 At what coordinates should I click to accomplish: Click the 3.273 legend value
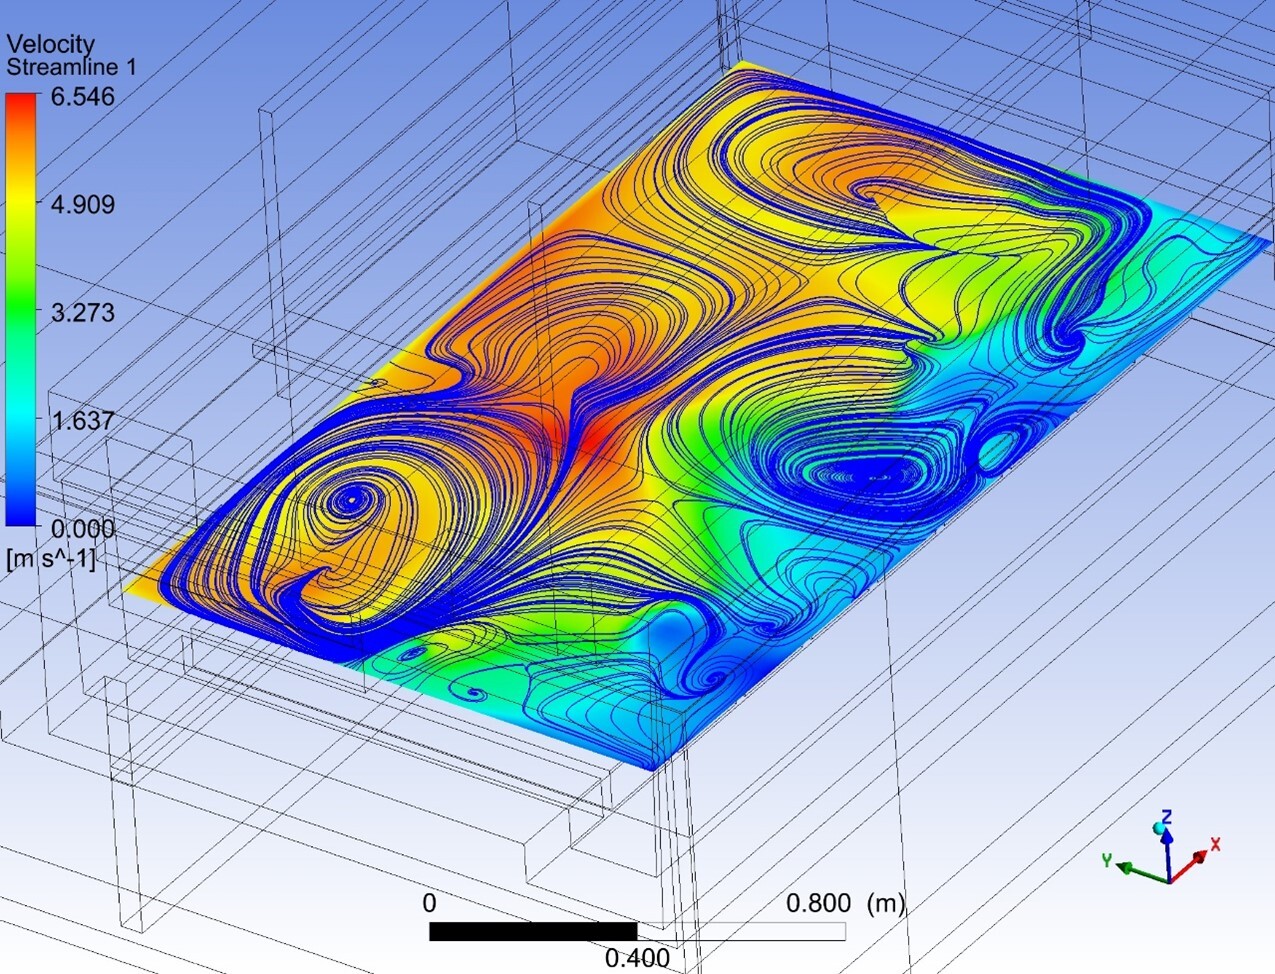(83, 313)
